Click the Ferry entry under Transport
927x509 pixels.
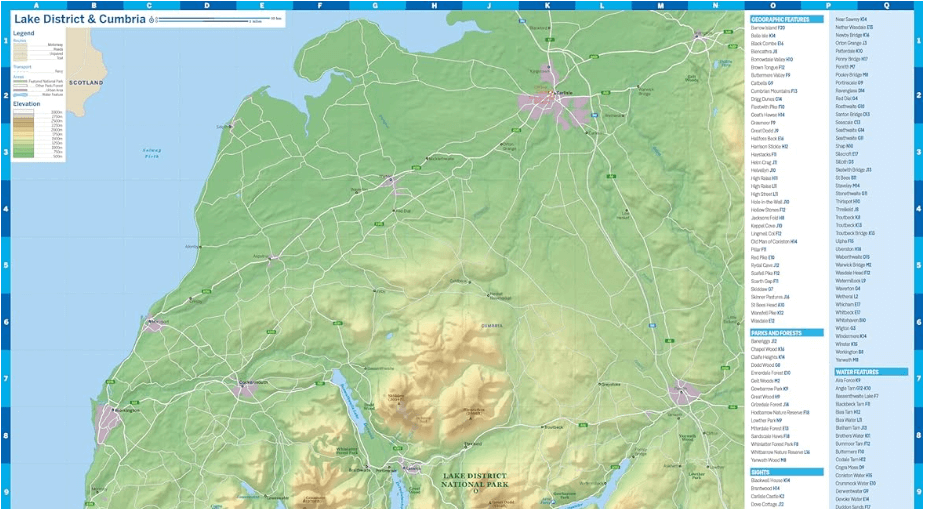pos(59,72)
